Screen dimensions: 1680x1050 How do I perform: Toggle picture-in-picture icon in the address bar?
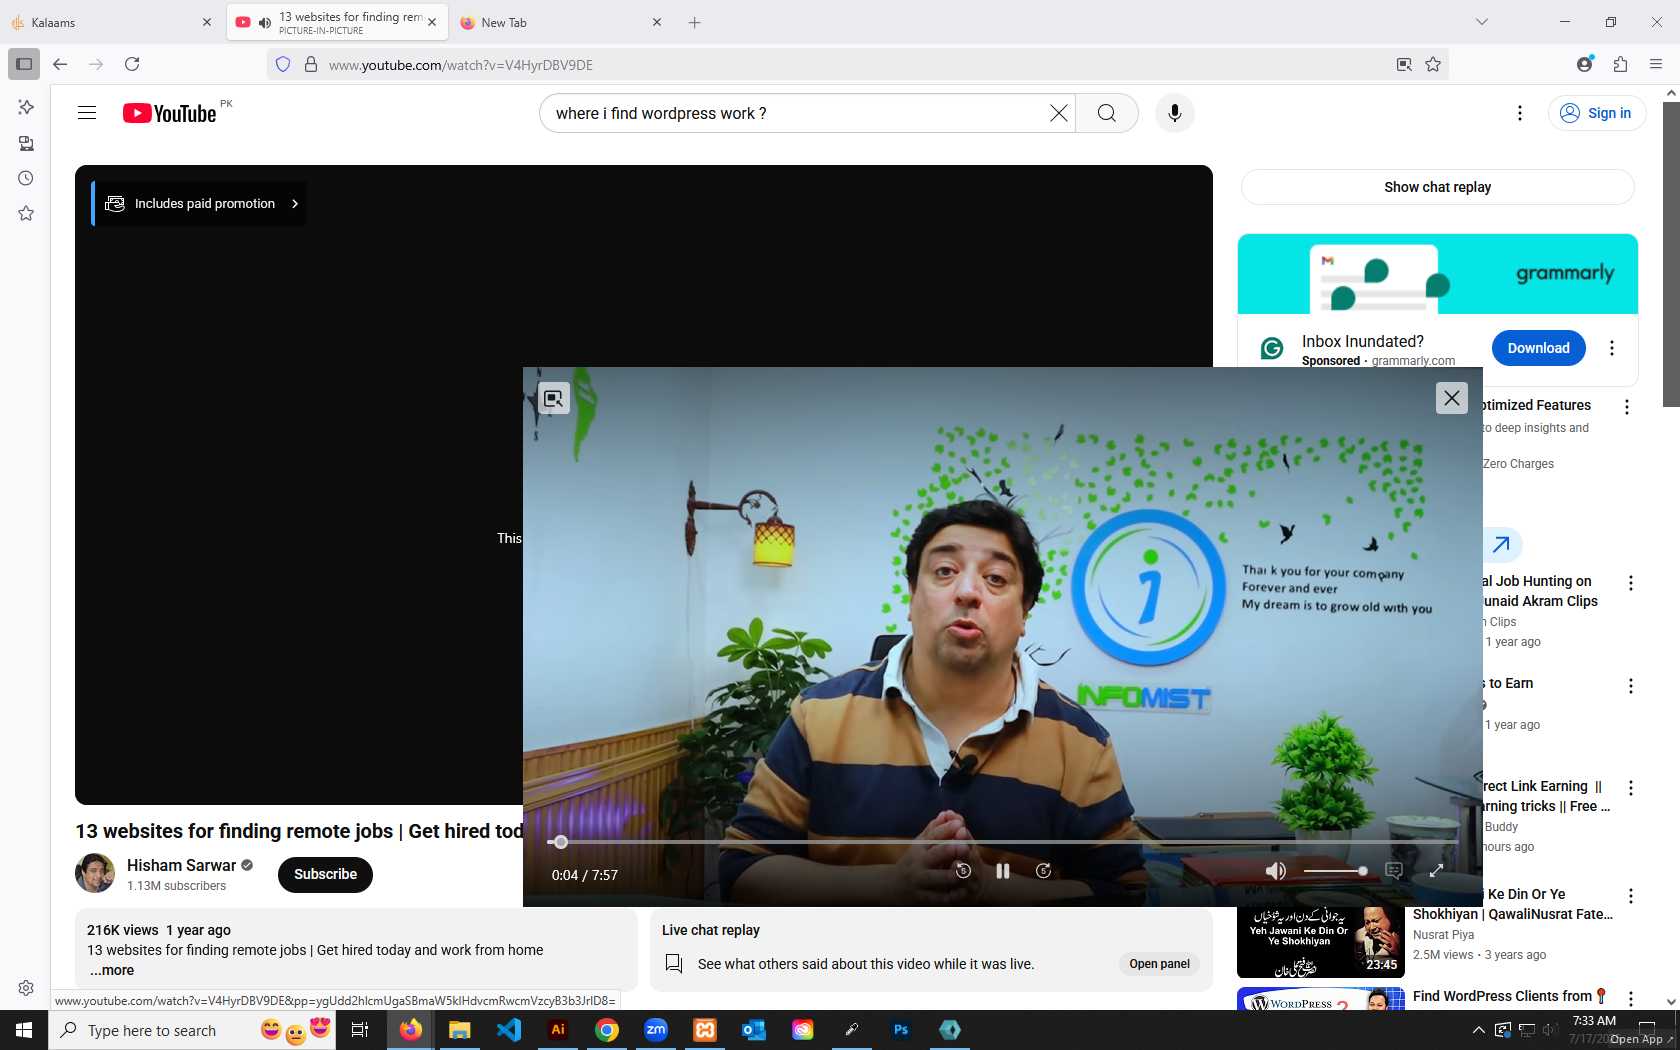coord(1404,64)
